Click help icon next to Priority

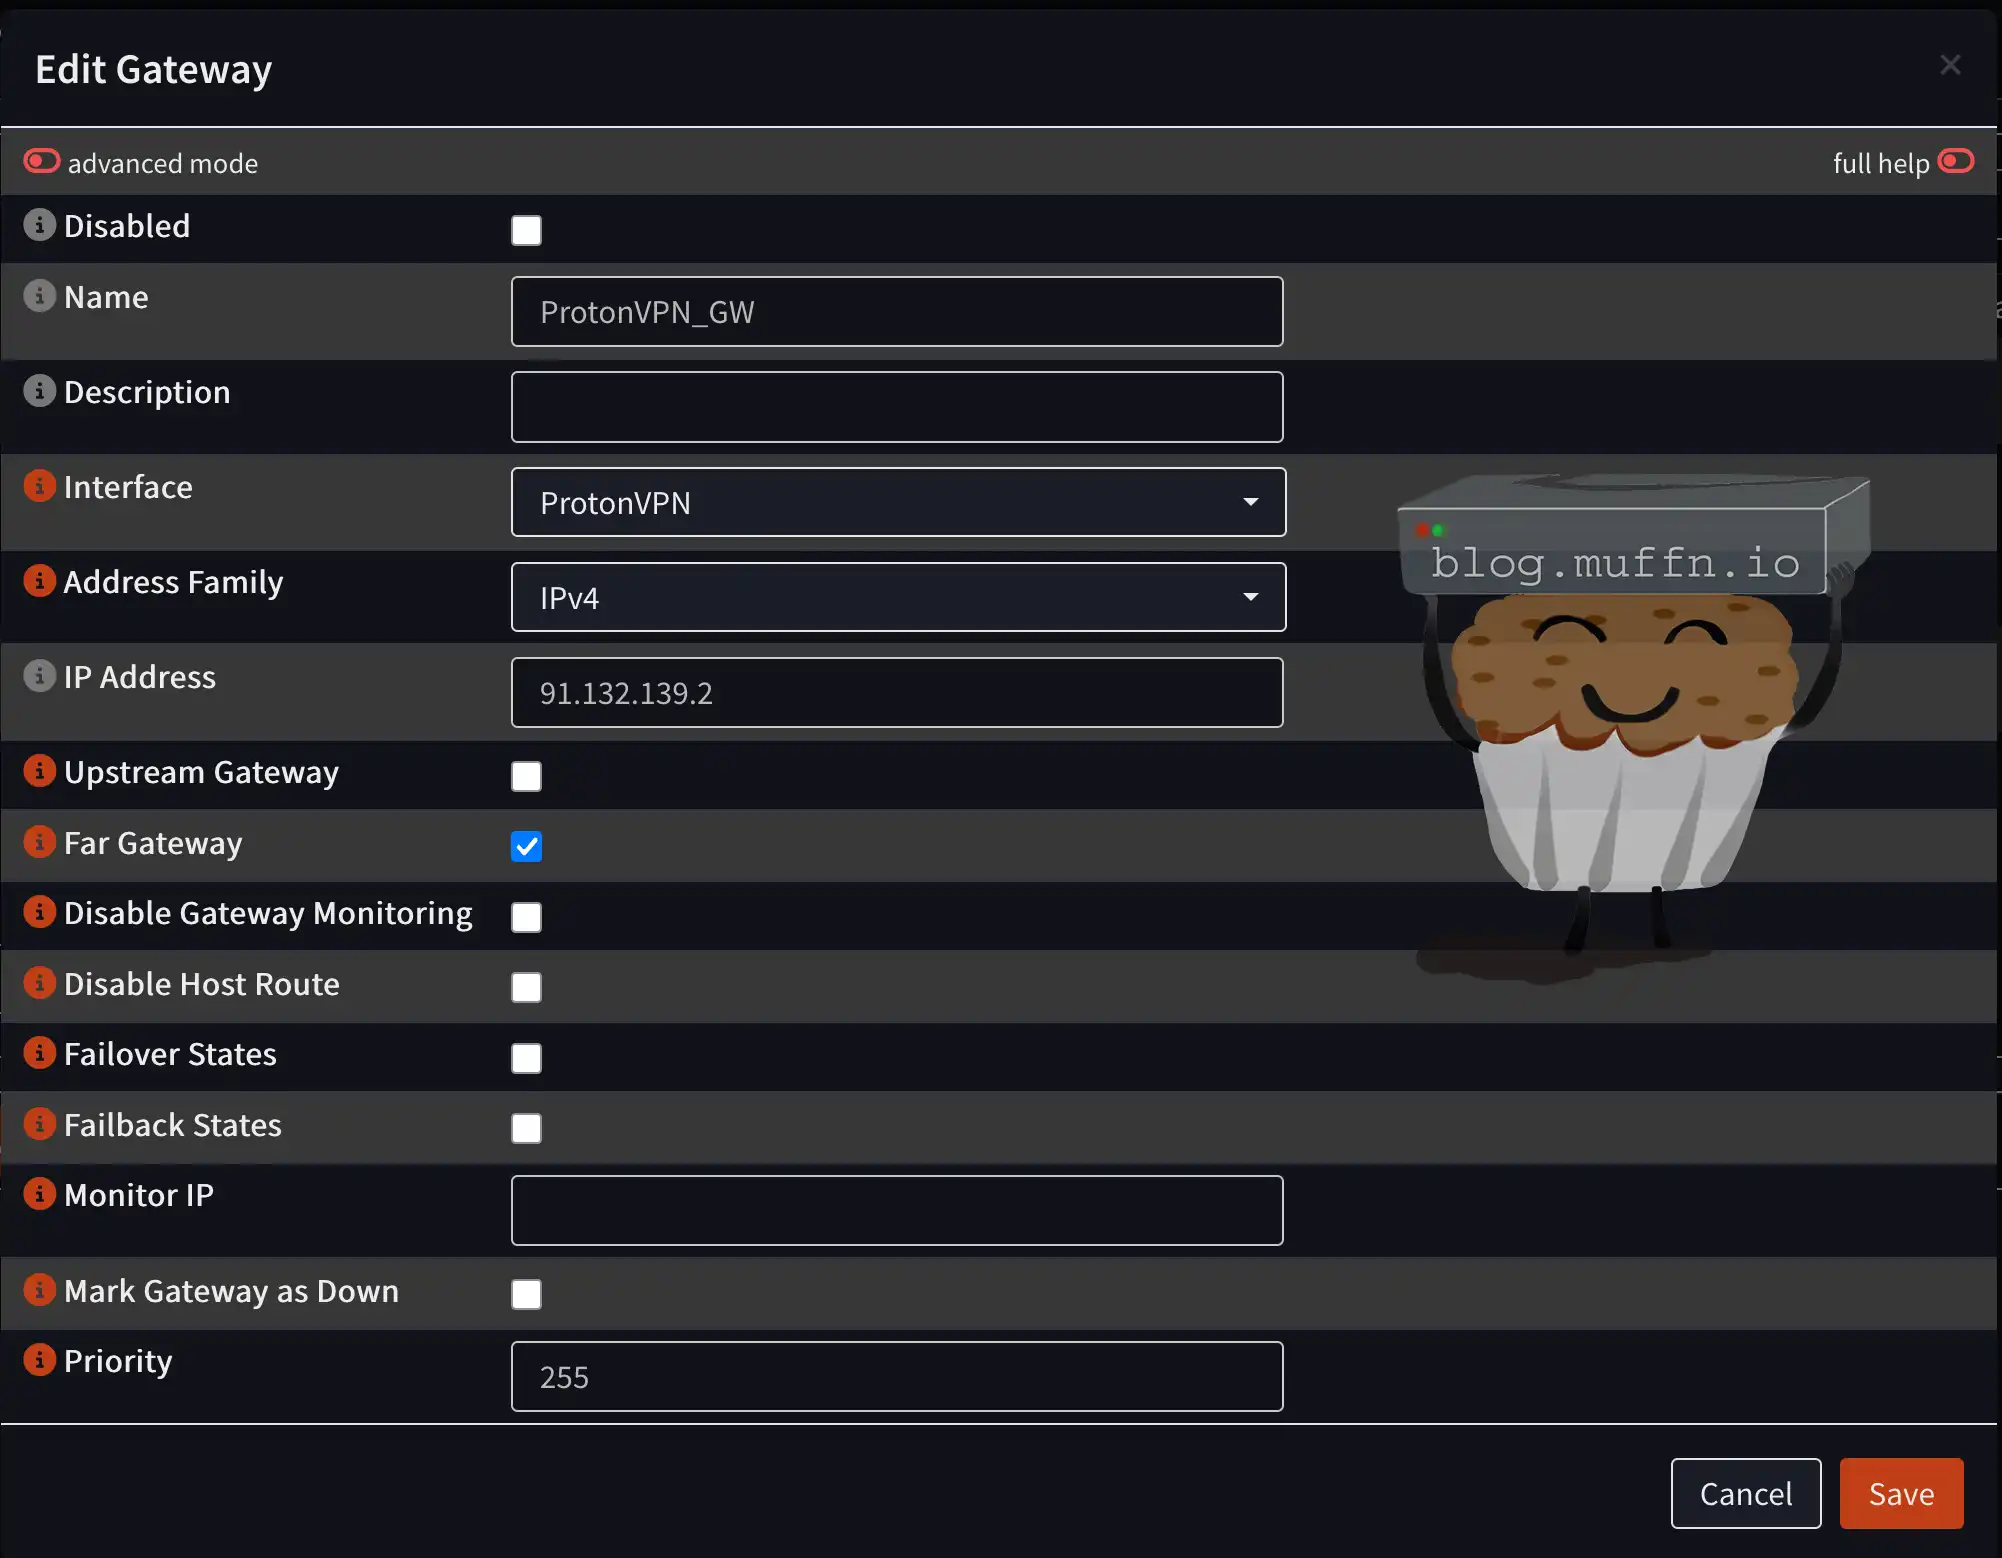click(x=39, y=1360)
